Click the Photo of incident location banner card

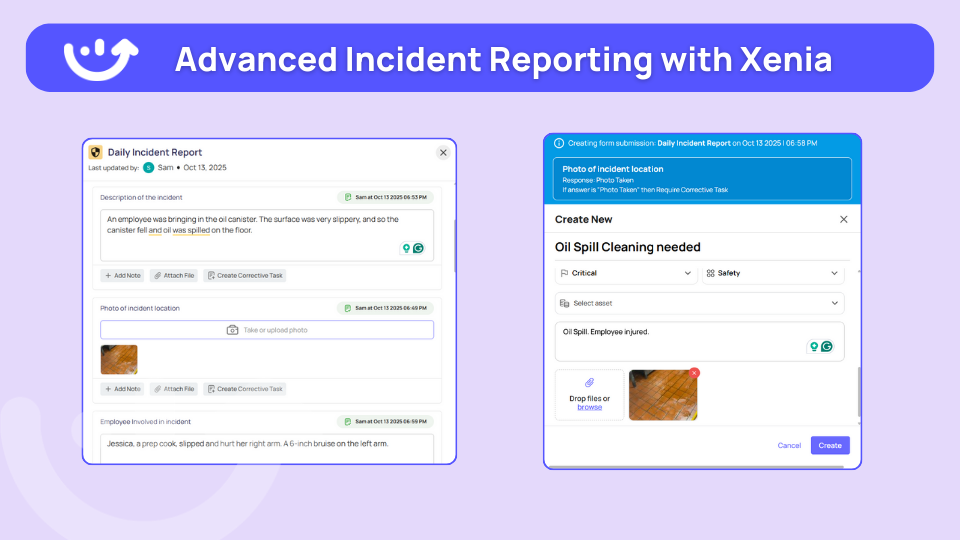pyautogui.click(x=702, y=179)
